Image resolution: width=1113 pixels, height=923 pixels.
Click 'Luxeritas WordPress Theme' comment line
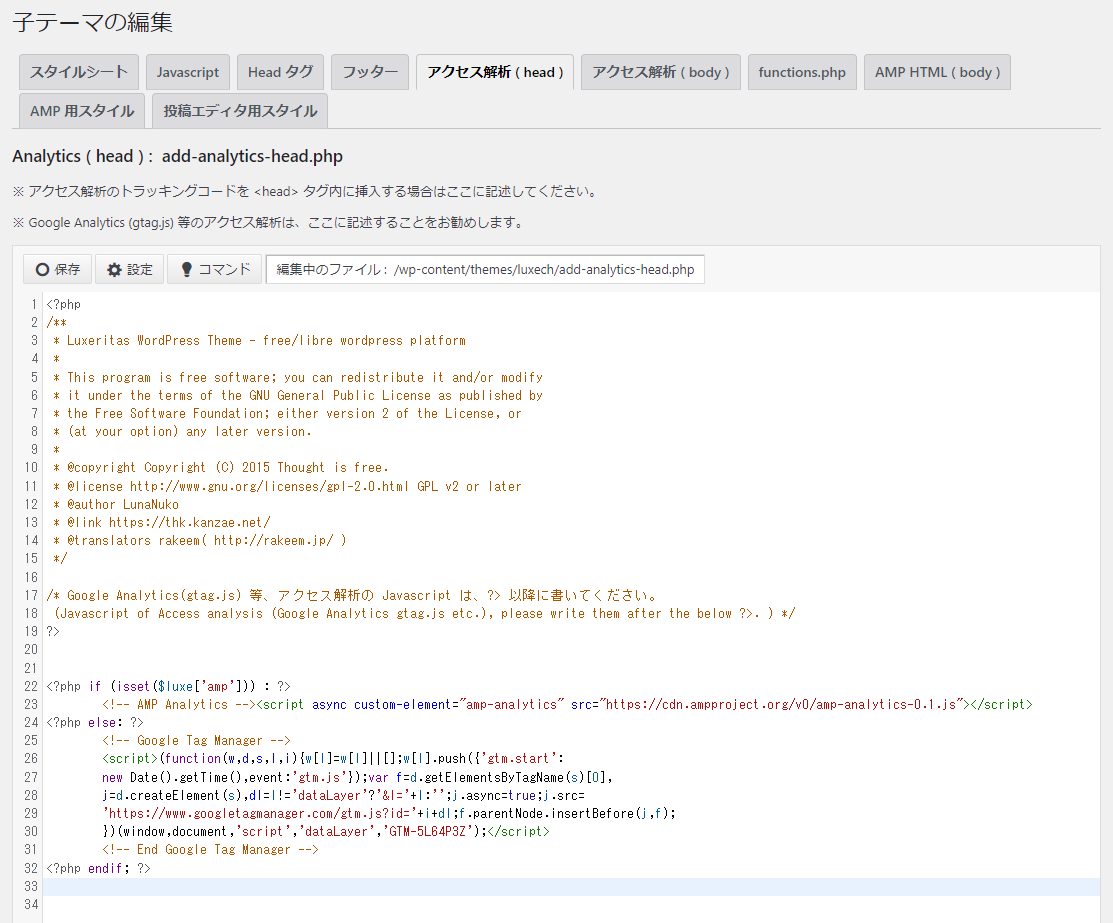tap(259, 340)
